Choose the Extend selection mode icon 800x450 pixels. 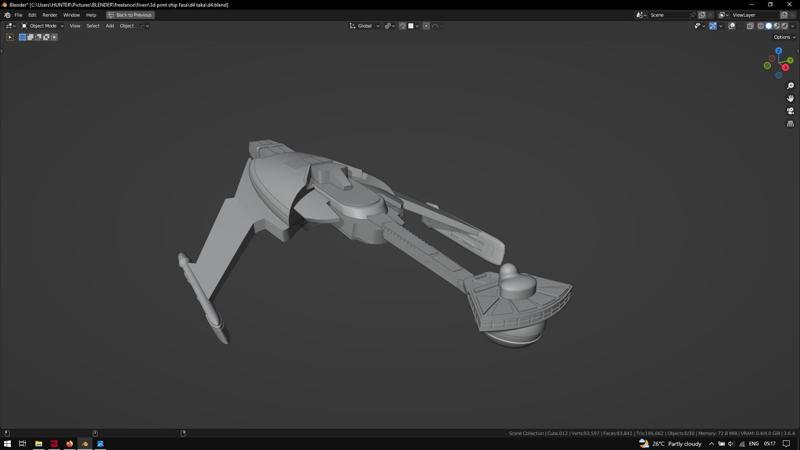[x=30, y=37]
